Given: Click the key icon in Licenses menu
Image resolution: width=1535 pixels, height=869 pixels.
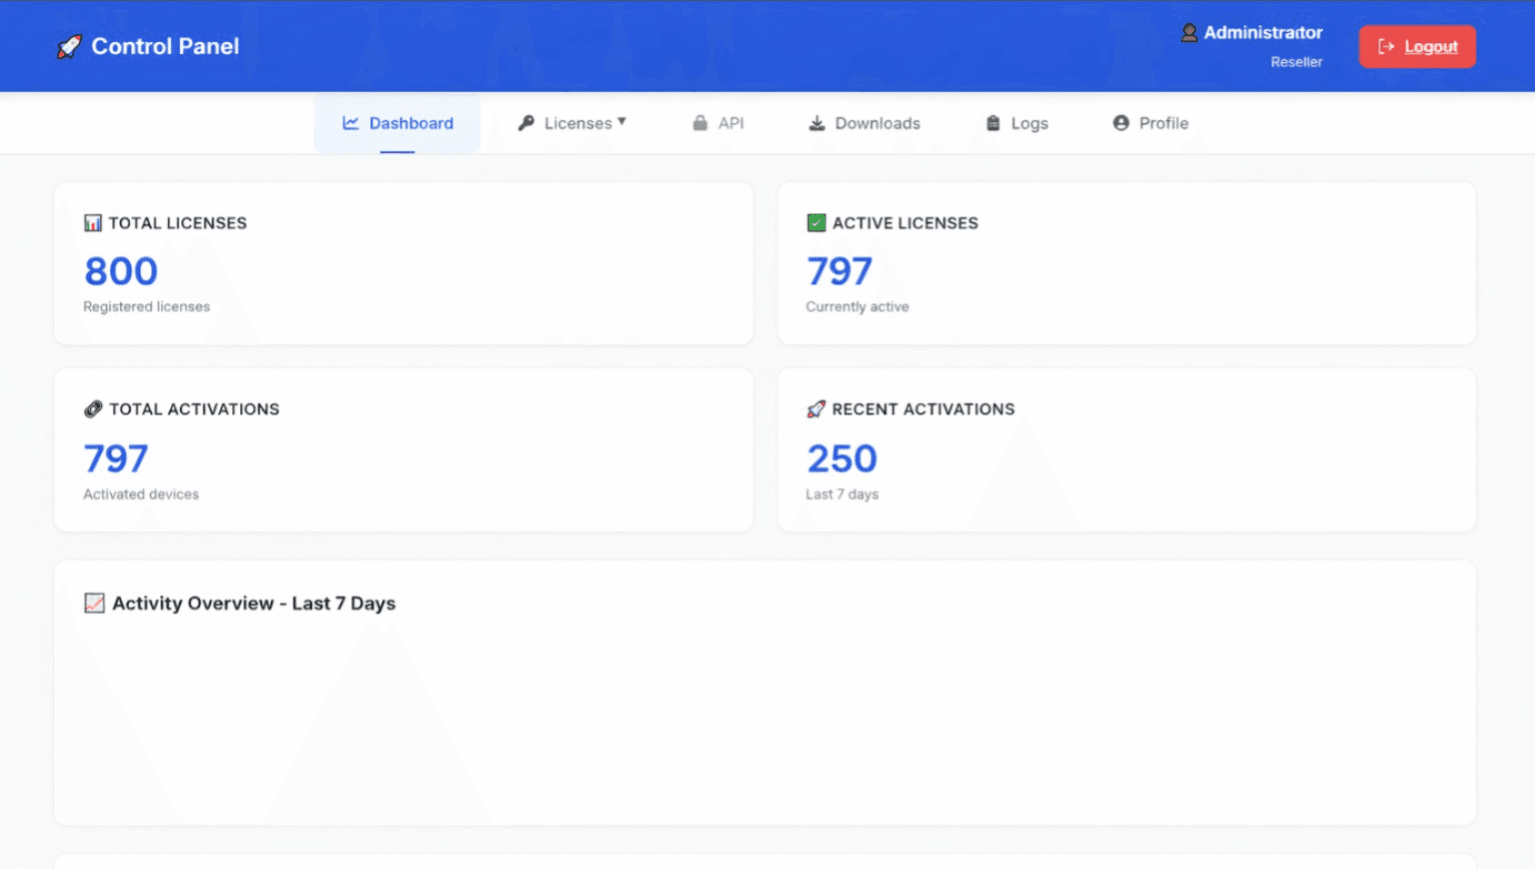Looking at the screenshot, I should [526, 123].
